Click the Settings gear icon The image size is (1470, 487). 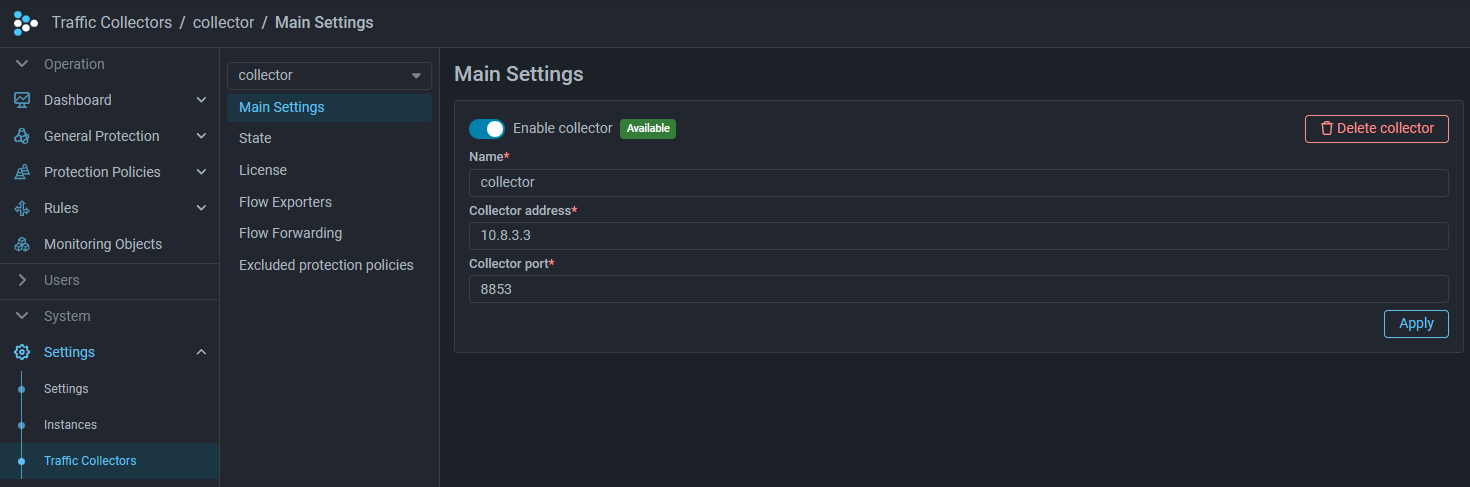pyautogui.click(x=22, y=352)
